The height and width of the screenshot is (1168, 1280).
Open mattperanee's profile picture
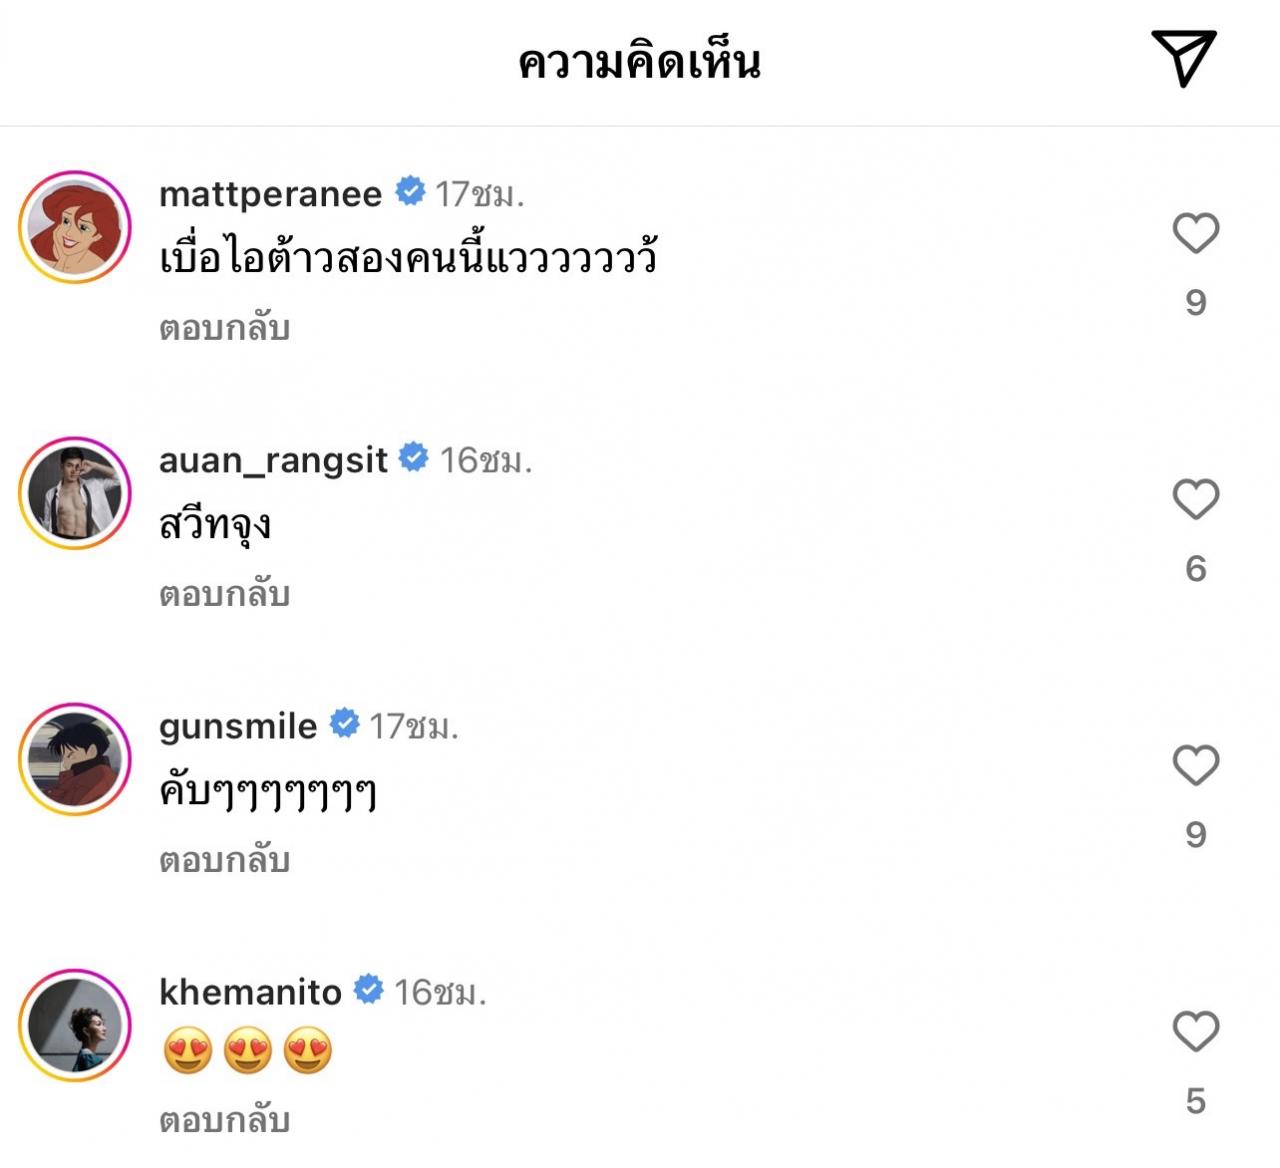(x=75, y=227)
